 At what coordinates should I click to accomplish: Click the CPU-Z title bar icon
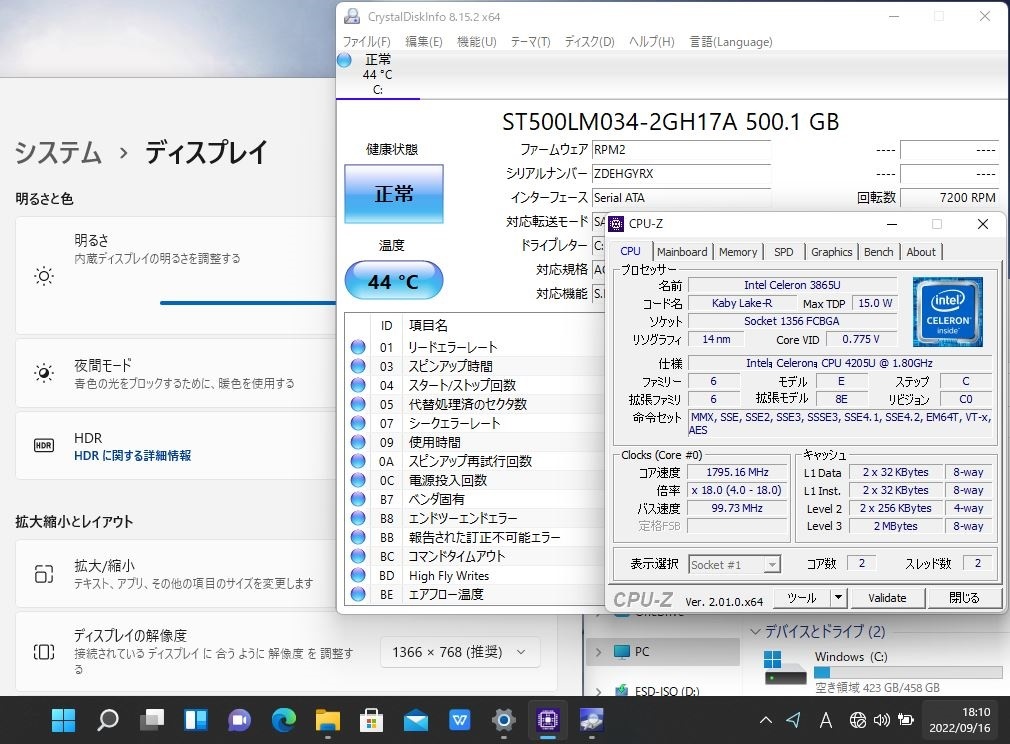(616, 224)
